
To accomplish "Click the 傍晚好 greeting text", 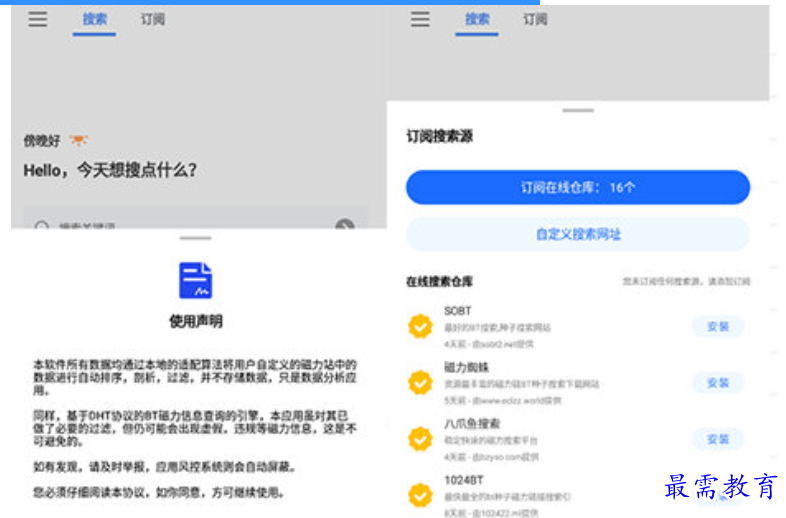I will pos(42,141).
